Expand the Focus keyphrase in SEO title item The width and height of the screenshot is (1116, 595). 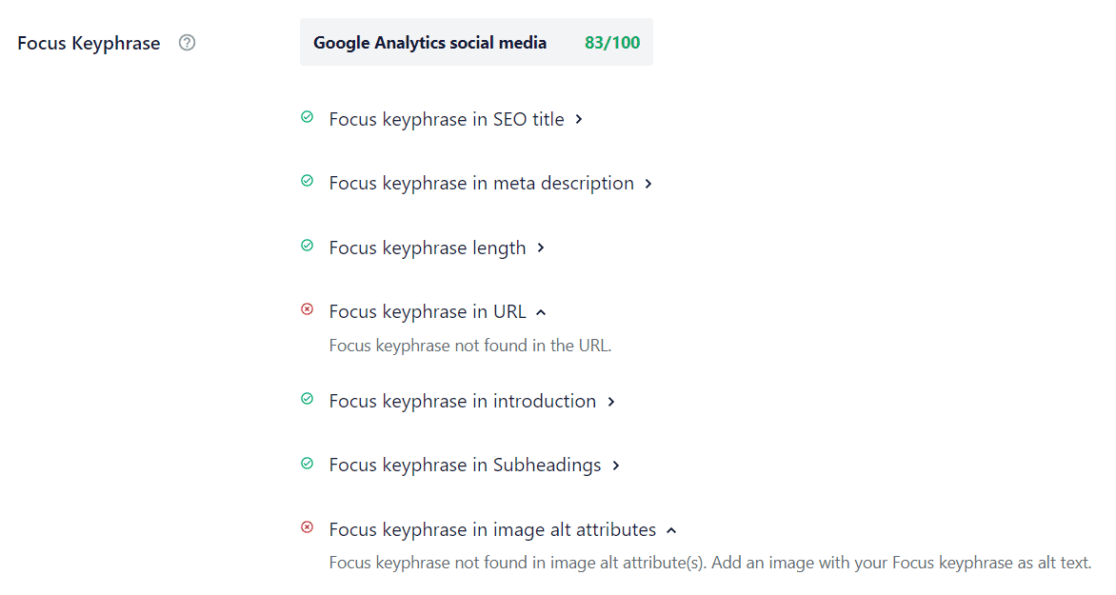point(578,118)
